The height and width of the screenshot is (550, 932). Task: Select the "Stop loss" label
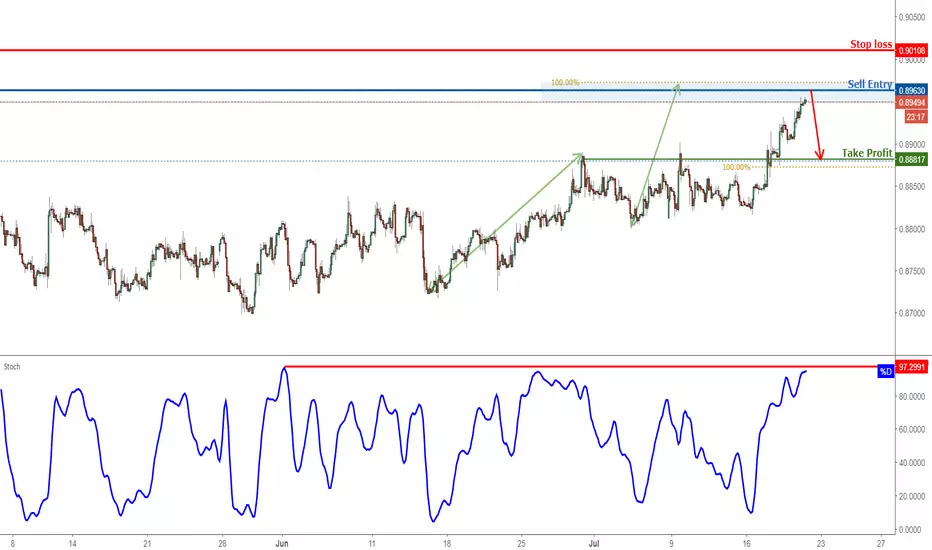pyautogui.click(x=871, y=44)
